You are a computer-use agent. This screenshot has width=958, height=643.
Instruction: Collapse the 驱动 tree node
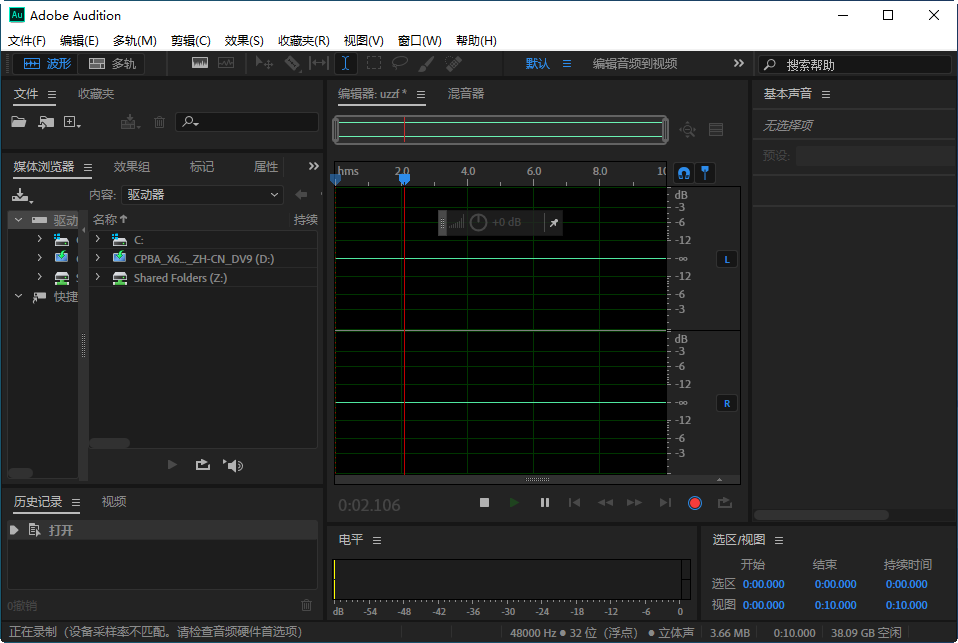18,219
